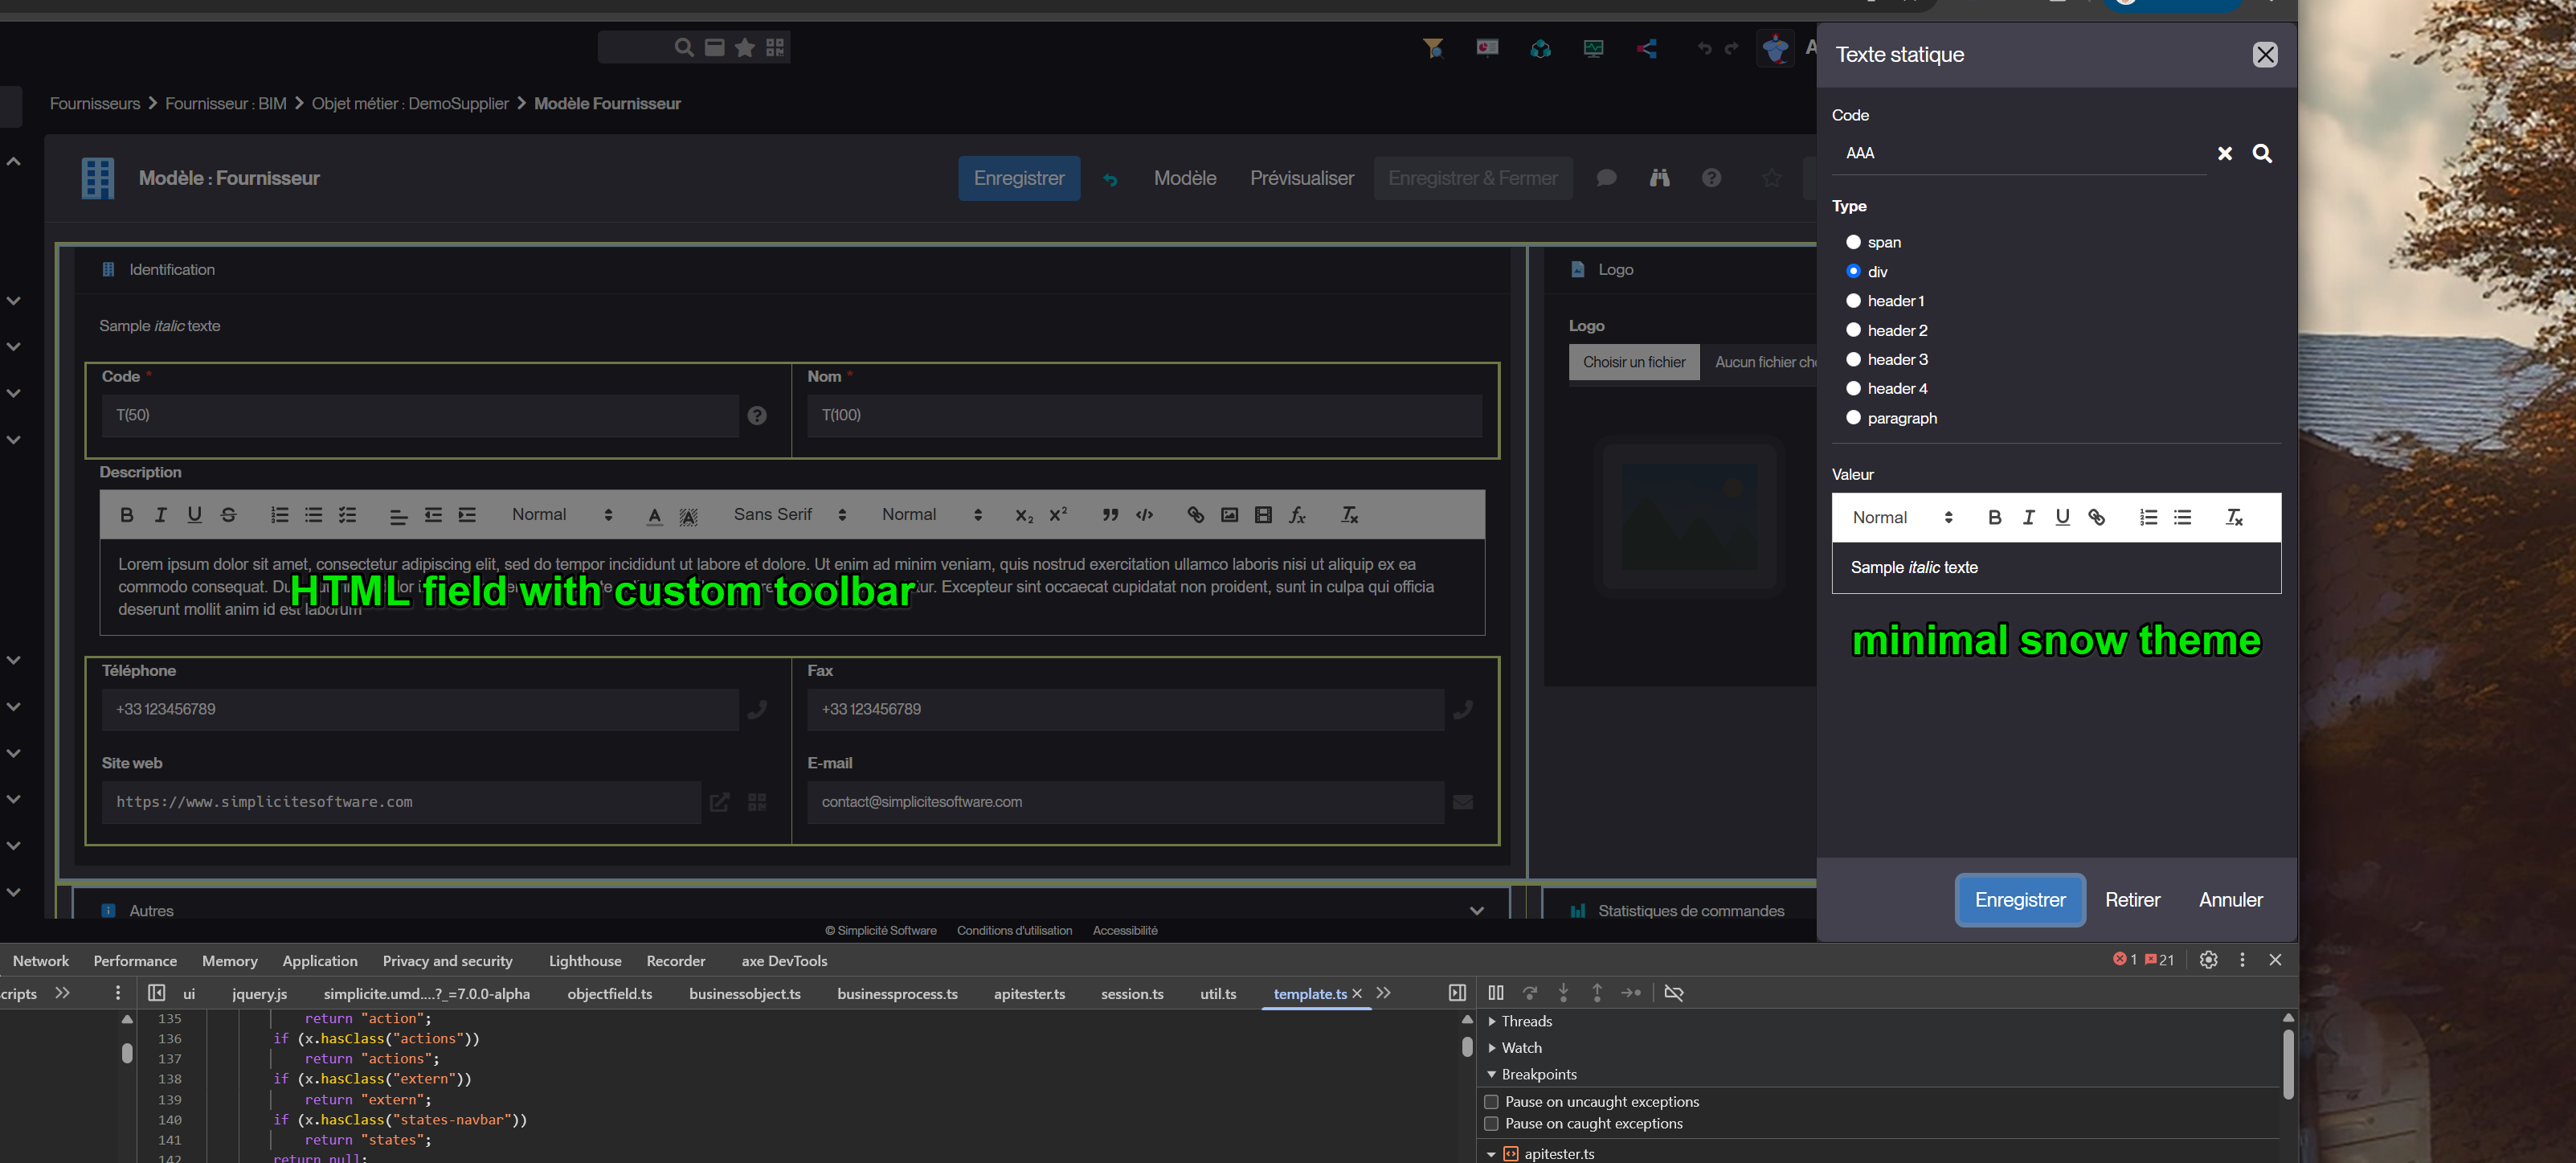This screenshot has width=2576, height=1163.
Task: Click the formula icon in Description toolbar
Action: (1297, 515)
